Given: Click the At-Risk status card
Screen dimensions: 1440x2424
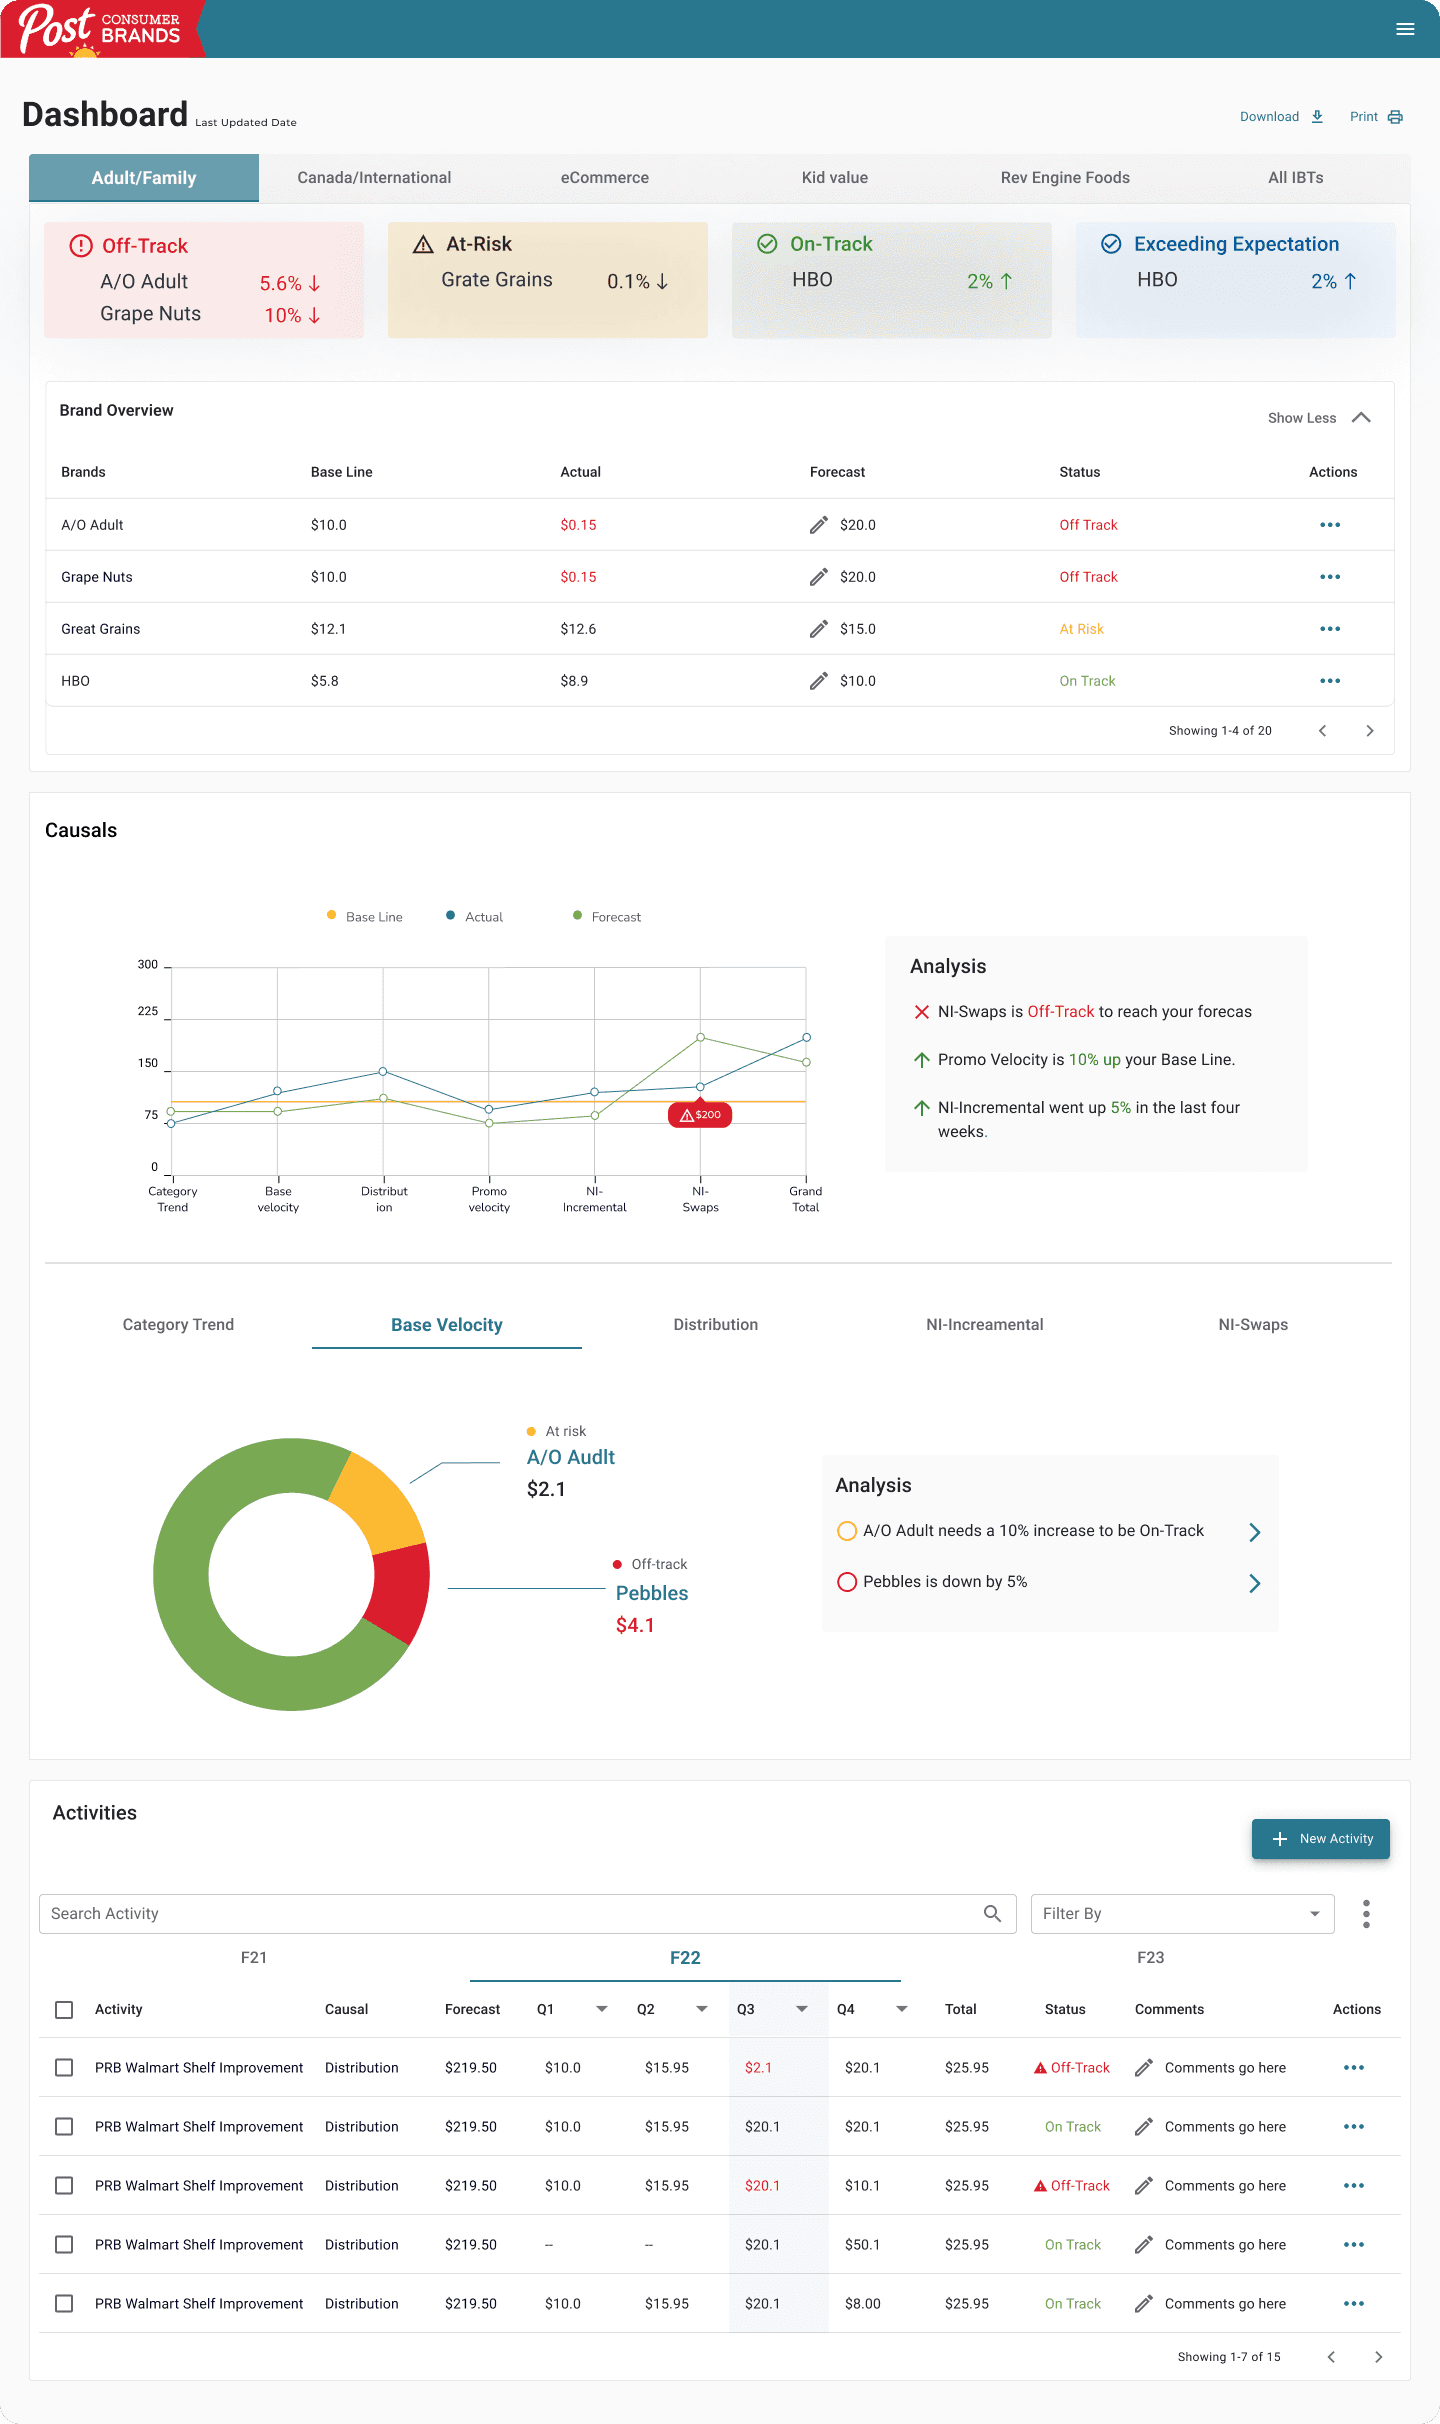Looking at the screenshot, I should coord(548,280).
